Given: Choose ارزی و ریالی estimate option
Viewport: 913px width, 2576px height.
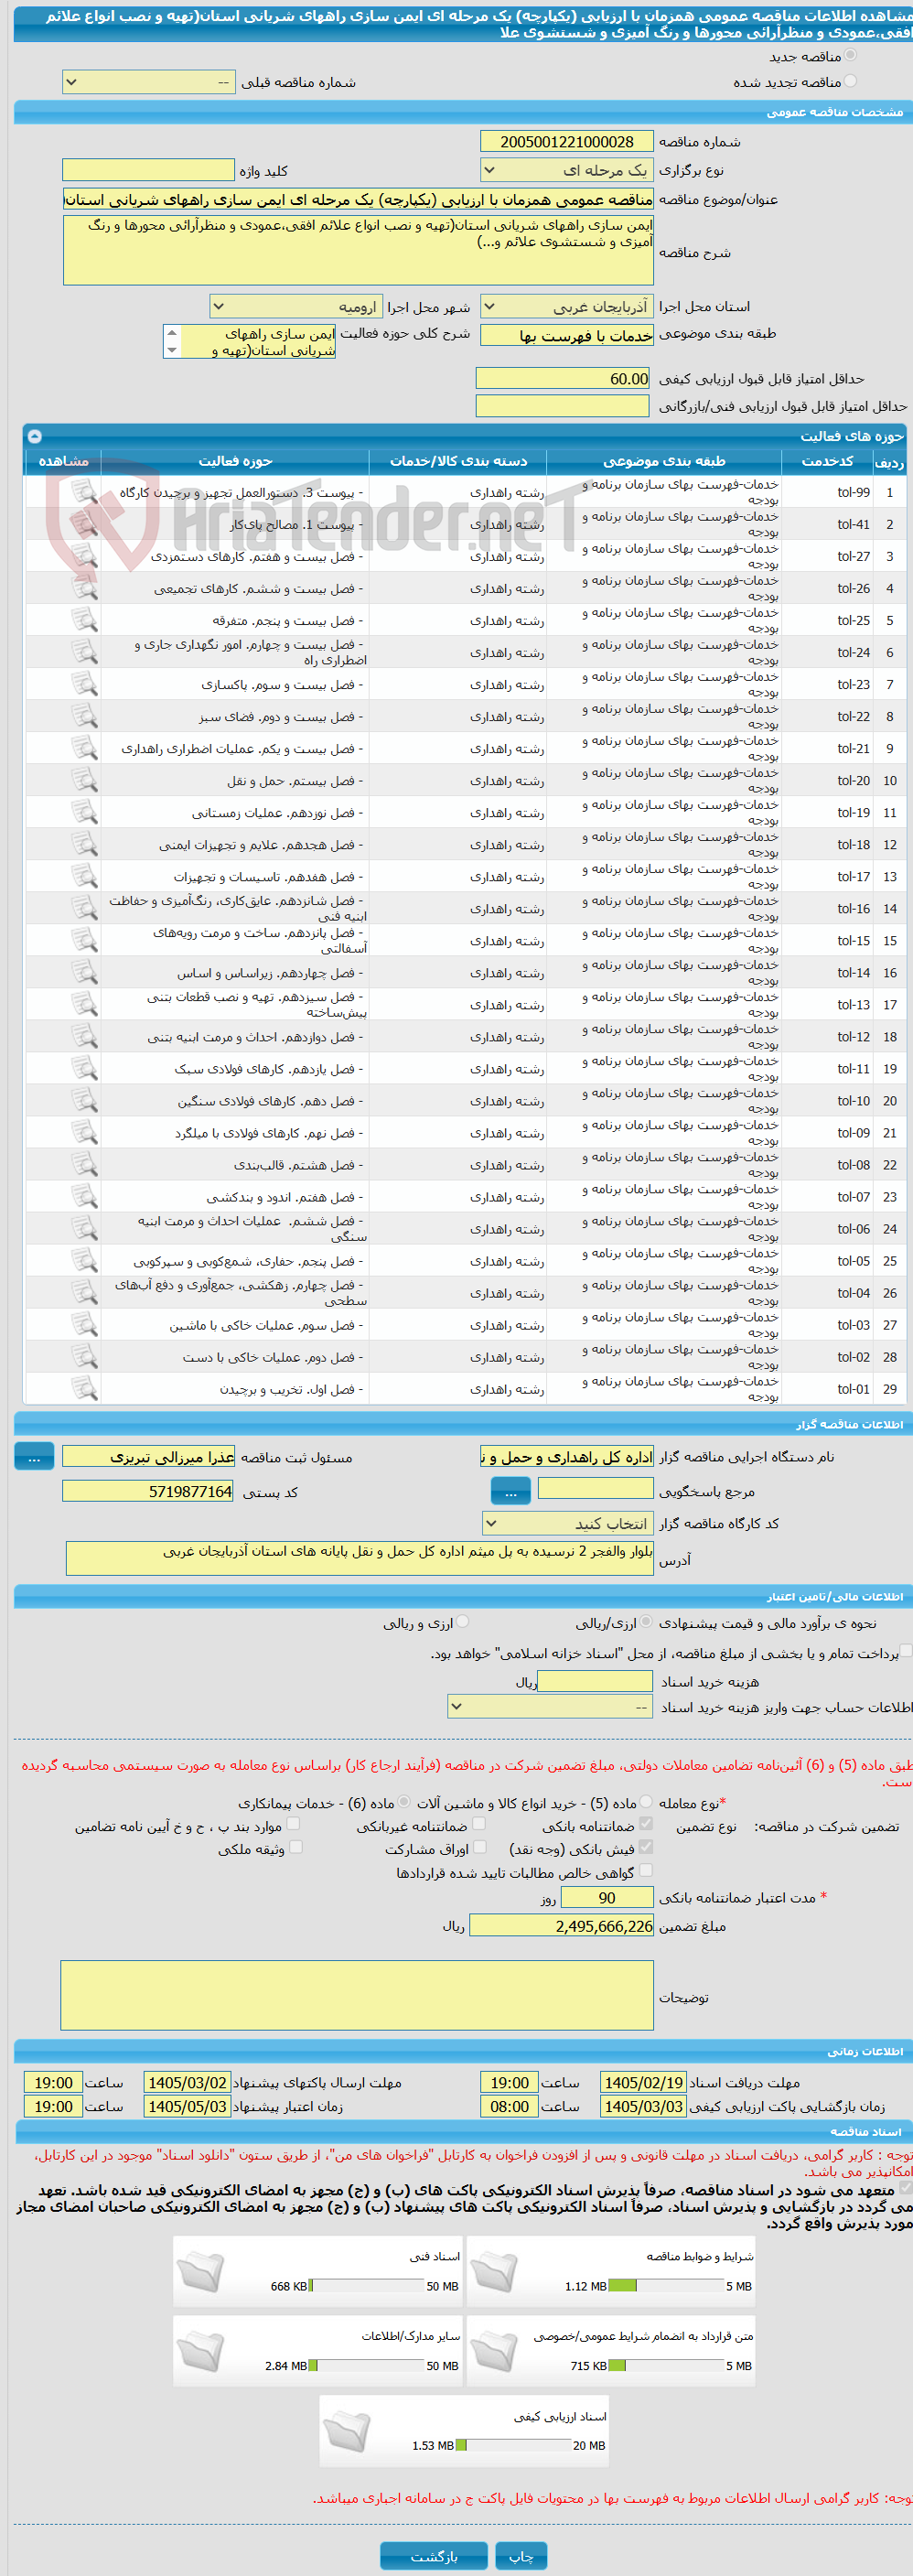Looking at the screenshot, I should coord(462,1622).
